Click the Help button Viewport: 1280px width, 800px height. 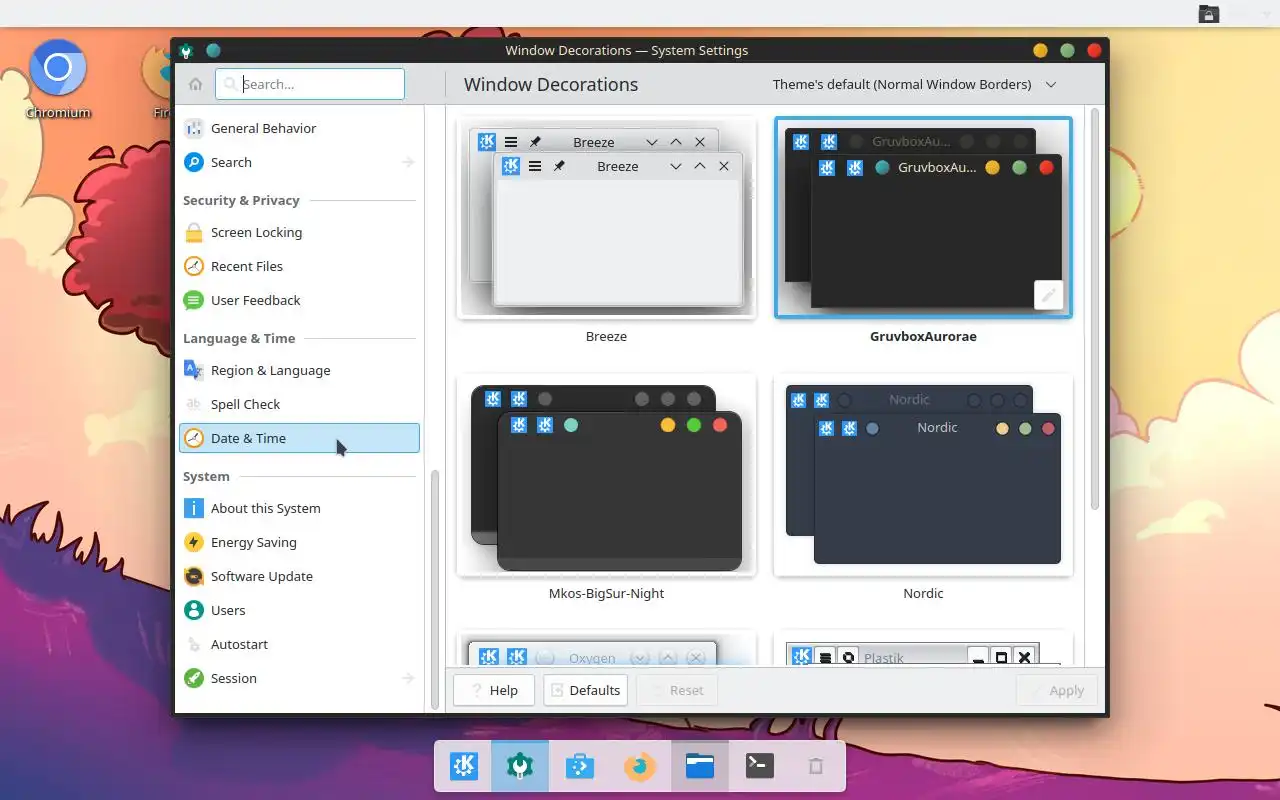tap(494, 690)
